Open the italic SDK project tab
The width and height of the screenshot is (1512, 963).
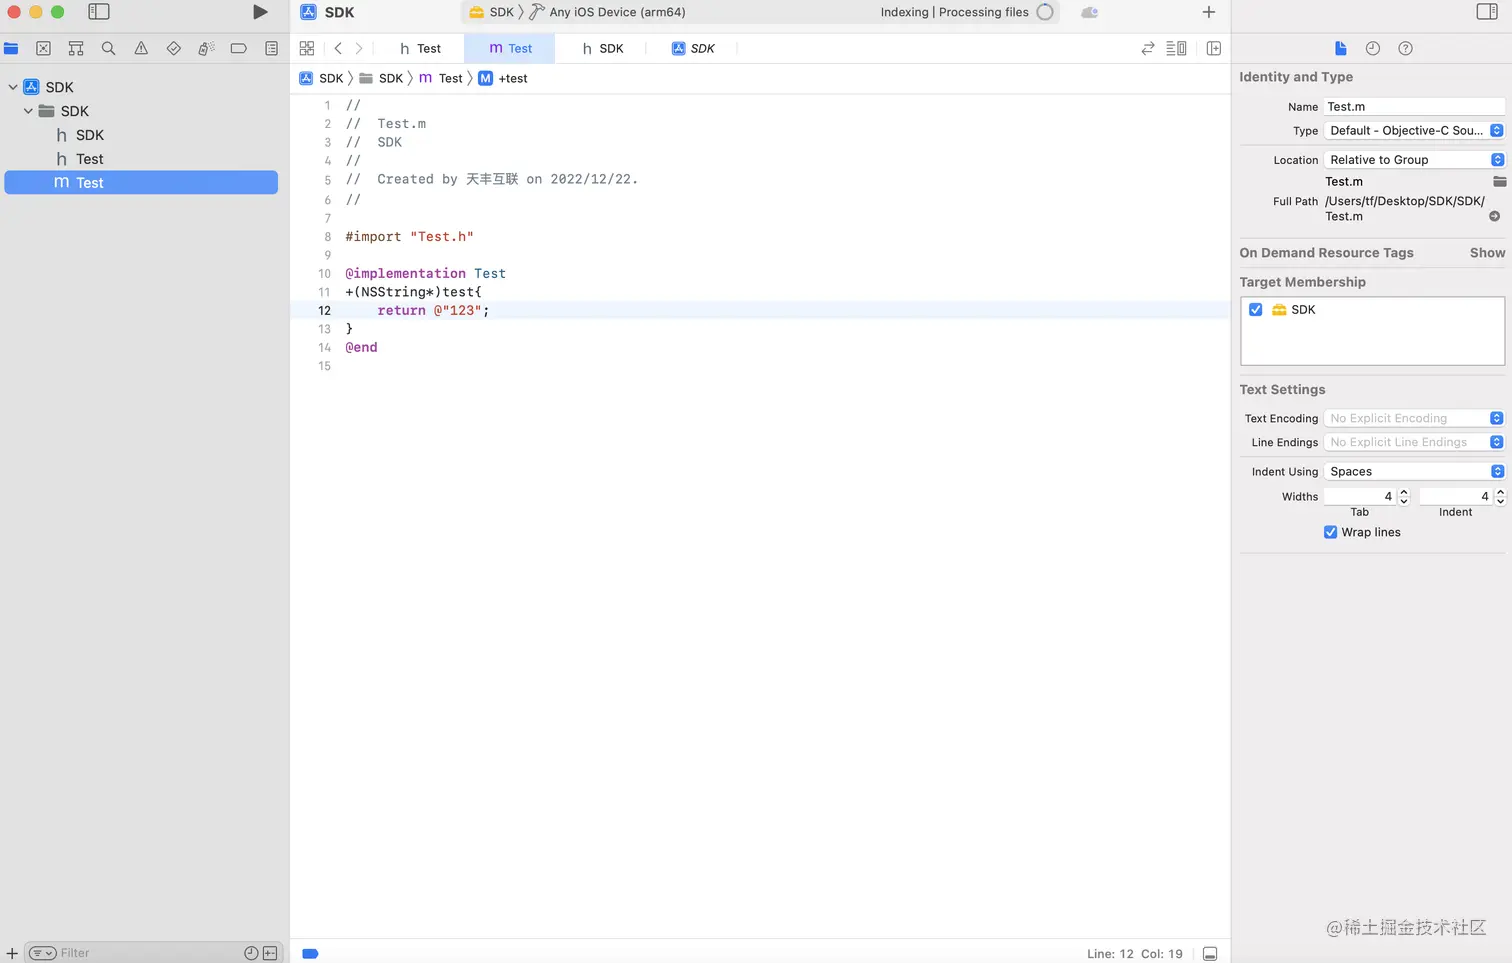tap(692, 48)
